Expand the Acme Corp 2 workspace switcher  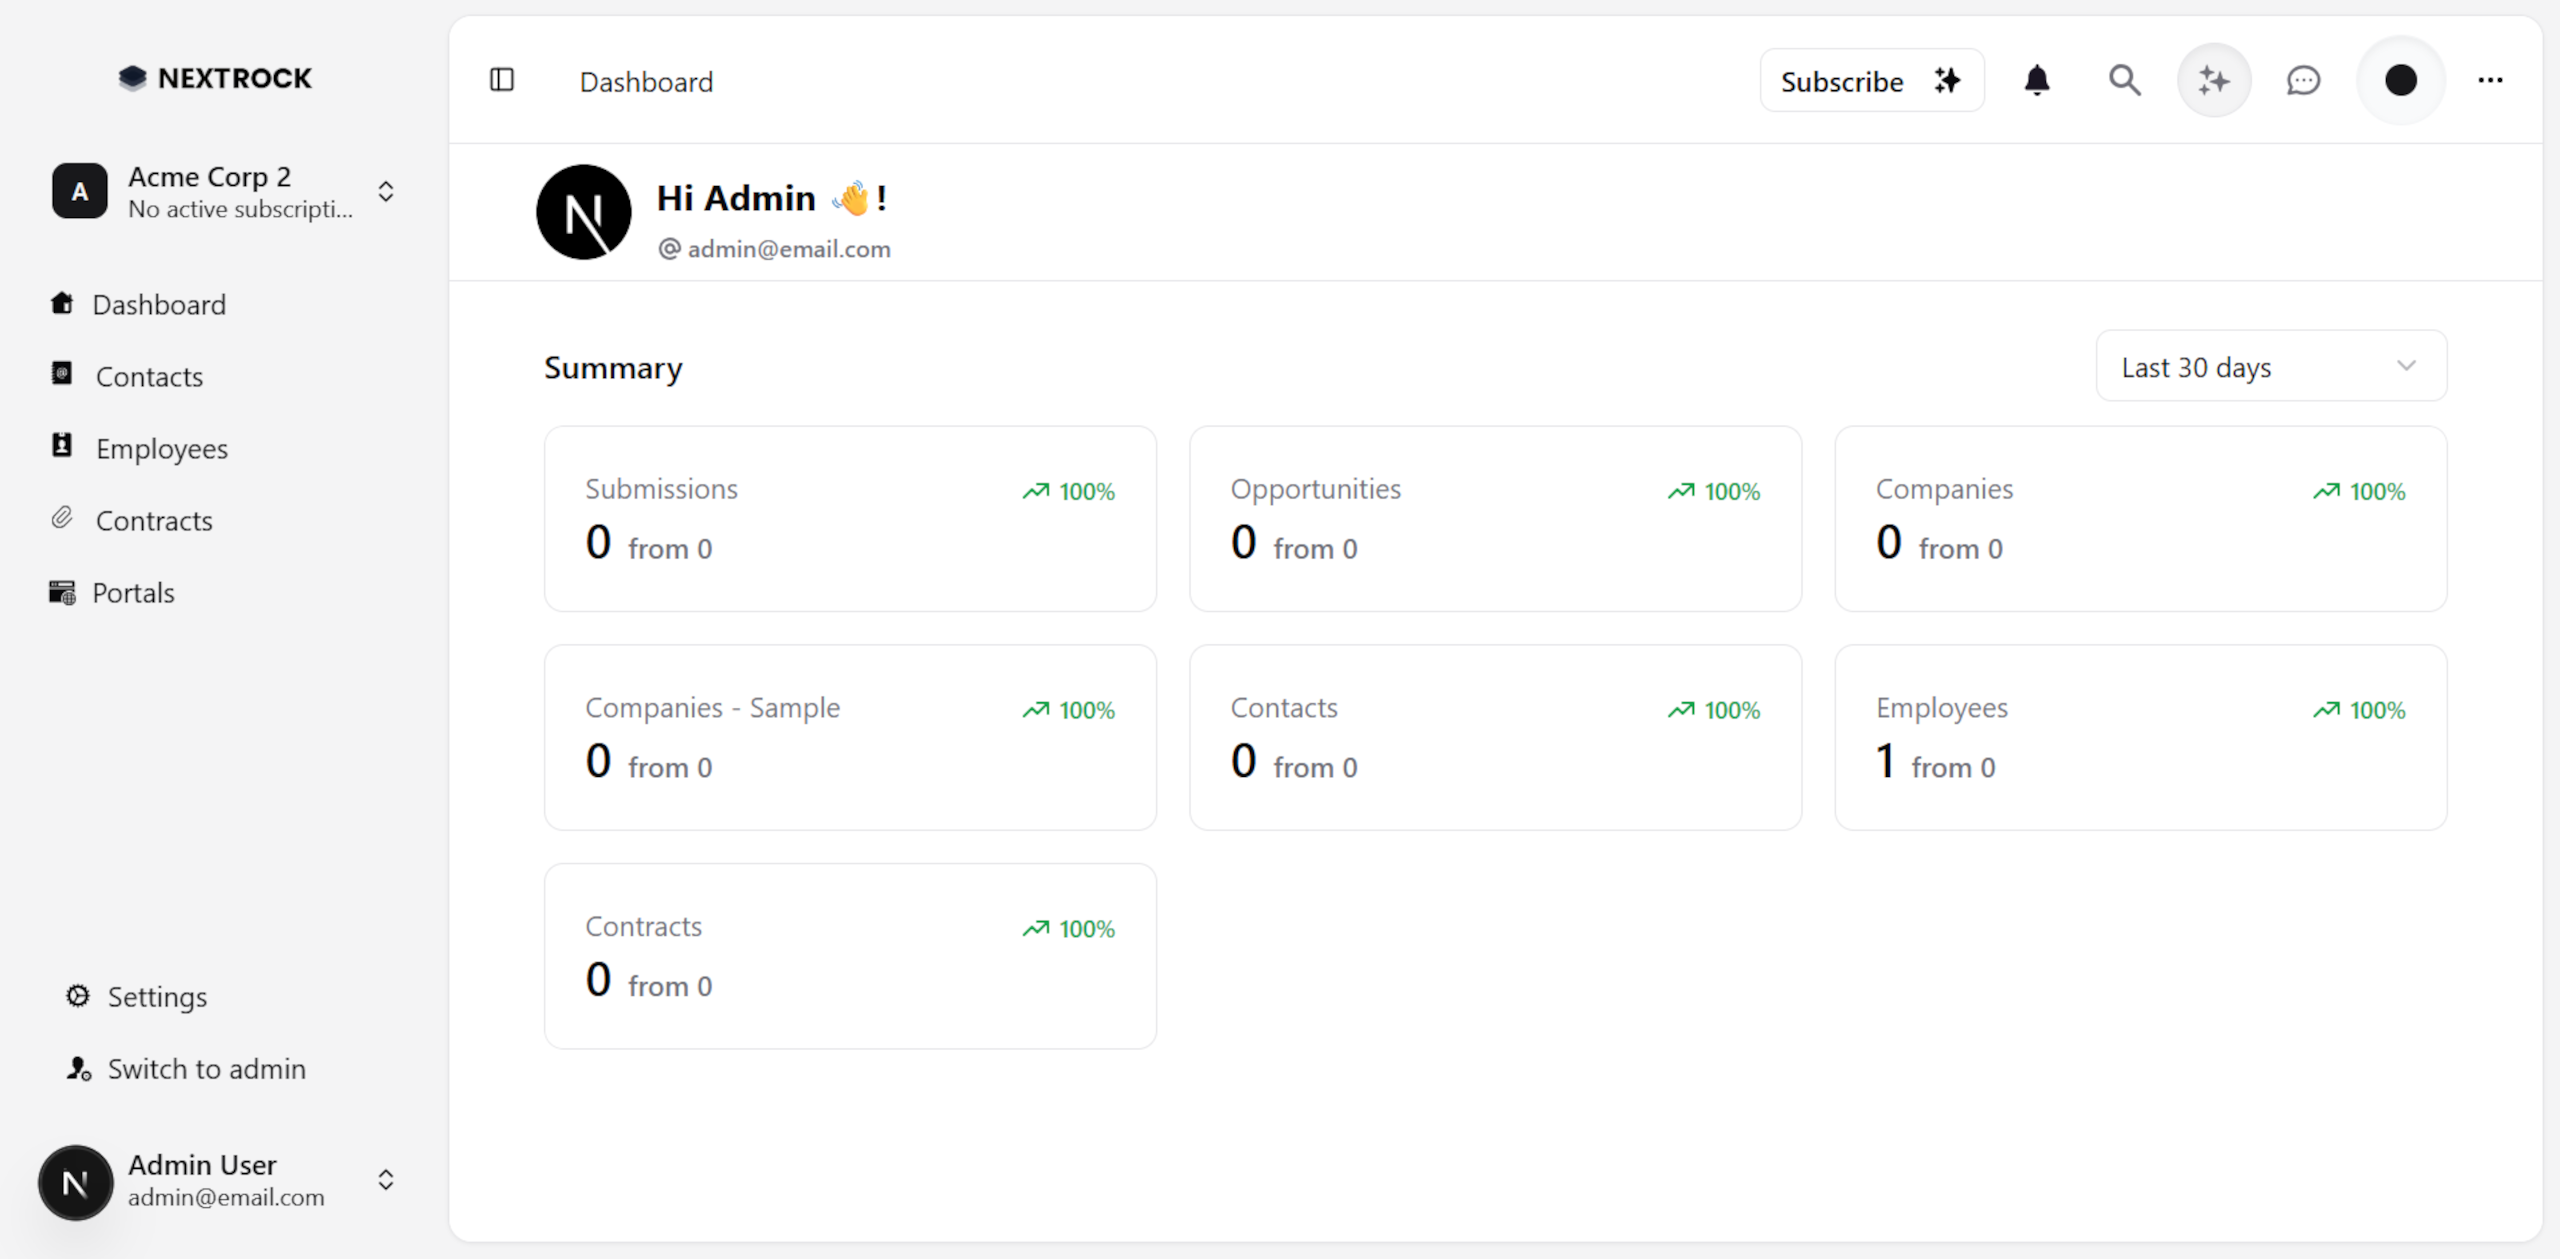[386, 191]
